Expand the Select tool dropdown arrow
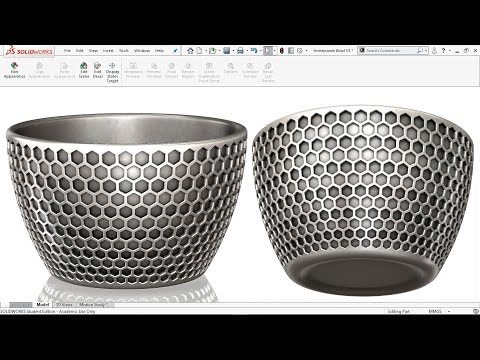Screen dimensions: 480x360 pos(274,51)
